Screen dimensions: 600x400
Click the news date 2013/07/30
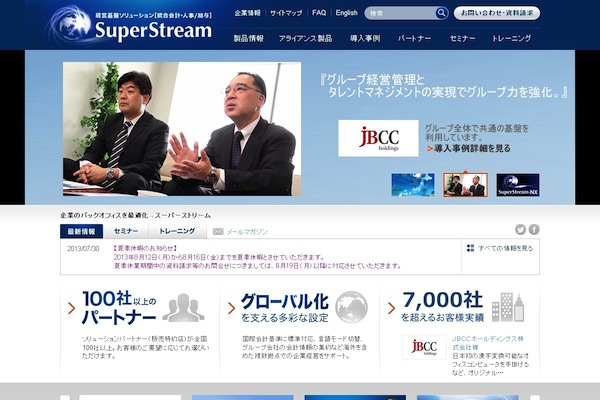pos(83,249)
